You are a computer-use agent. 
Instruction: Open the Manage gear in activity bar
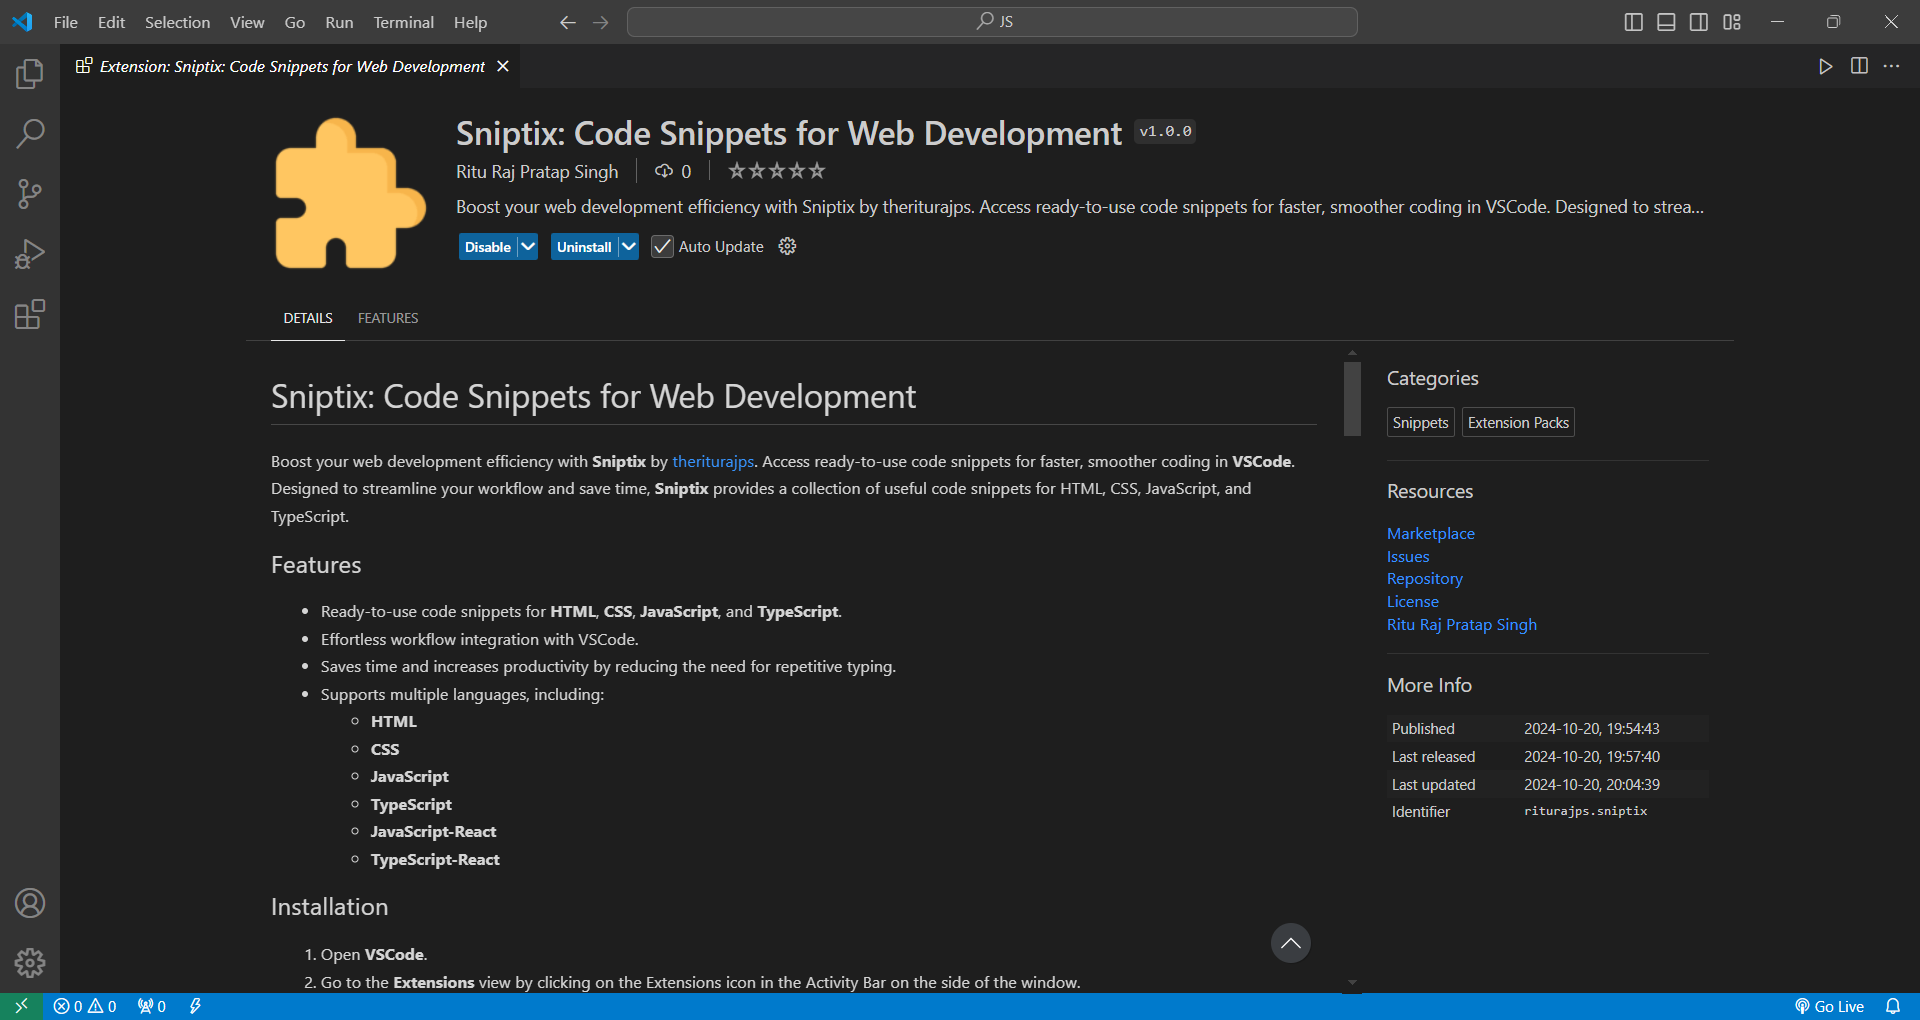click(30, 963)
